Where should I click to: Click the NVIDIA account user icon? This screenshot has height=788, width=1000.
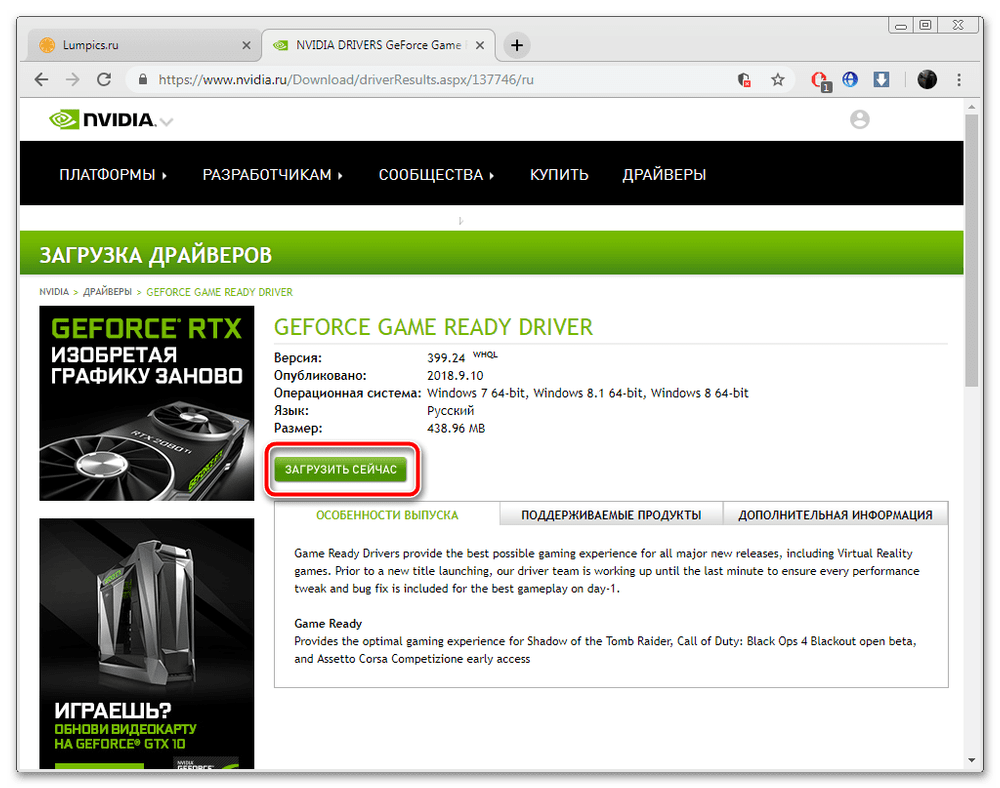pyautogui.click(x=859, y=119)
